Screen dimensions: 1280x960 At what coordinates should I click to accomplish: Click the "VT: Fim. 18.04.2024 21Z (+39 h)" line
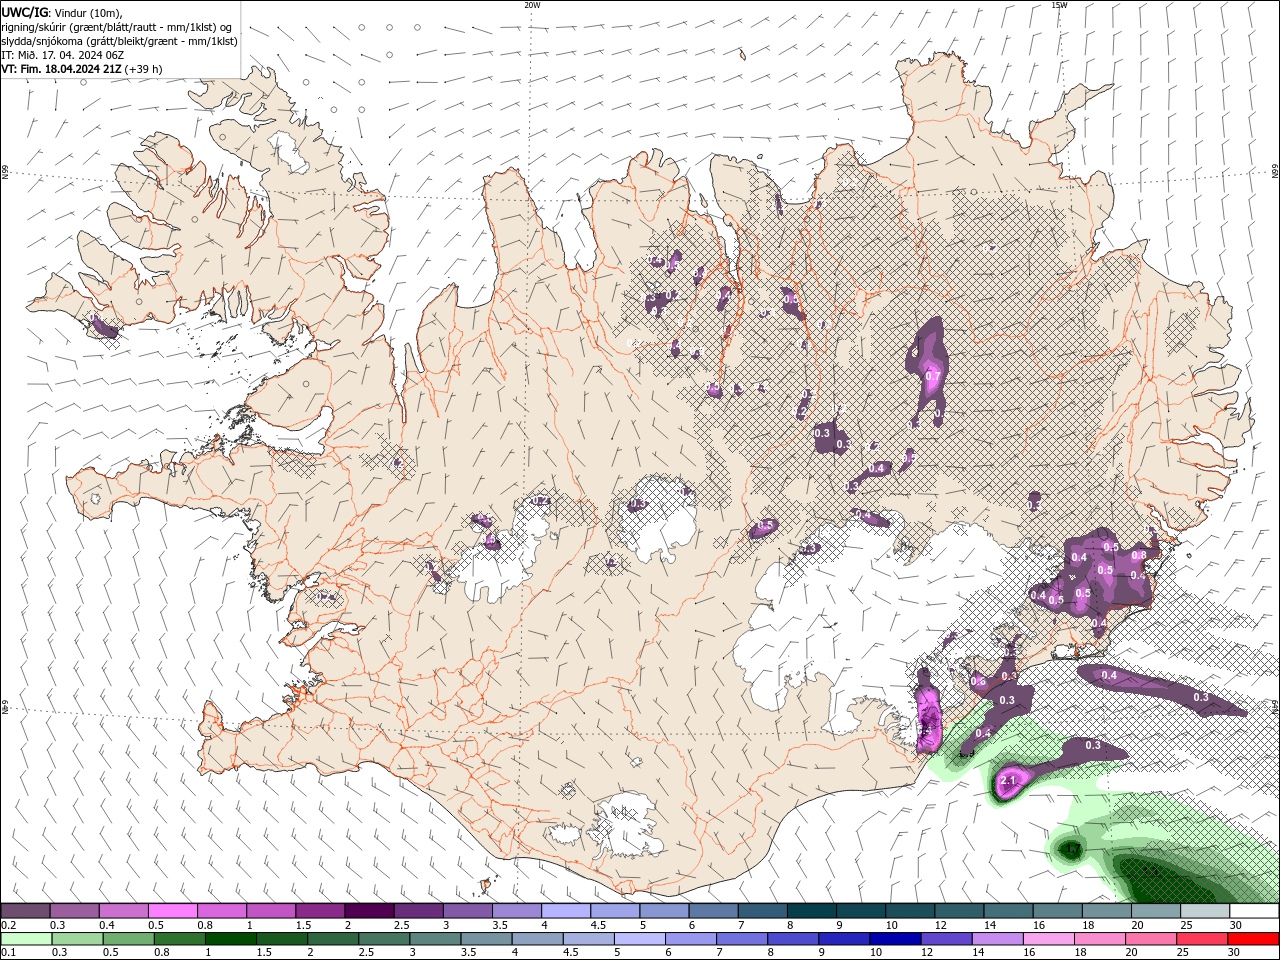[x=82, y=69]
